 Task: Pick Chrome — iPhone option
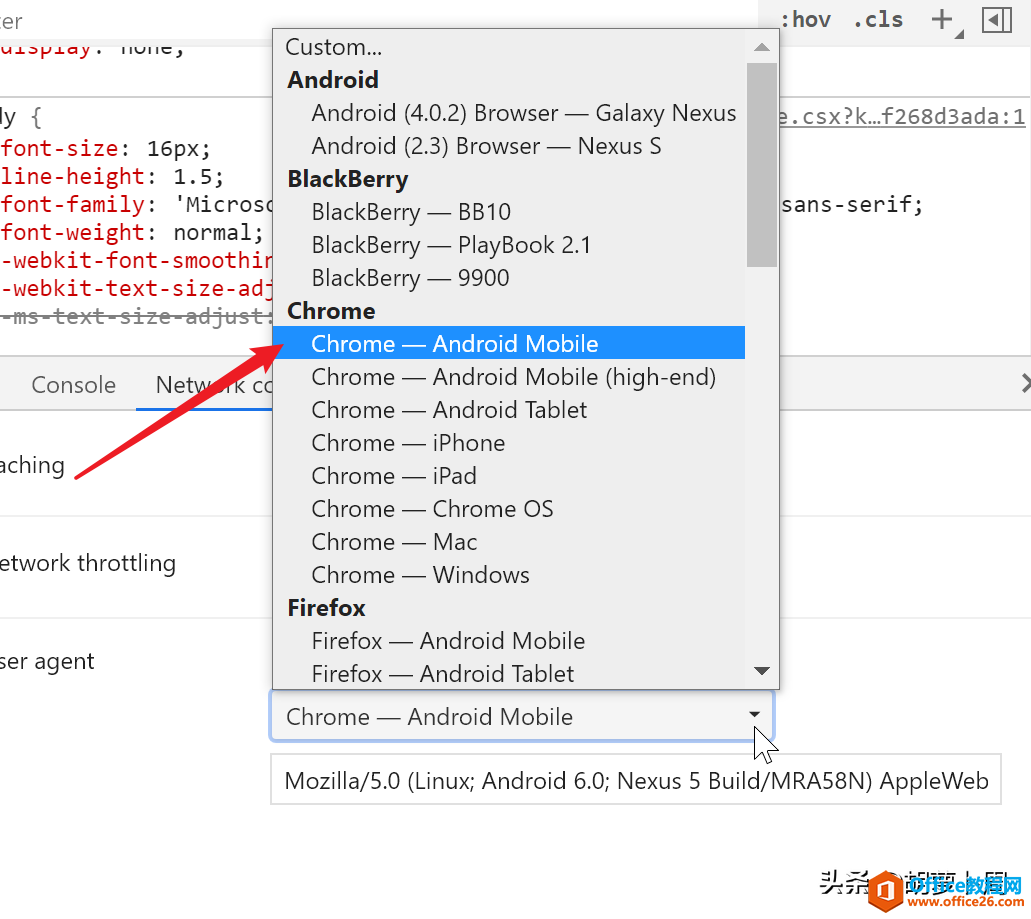click(508, 442)
